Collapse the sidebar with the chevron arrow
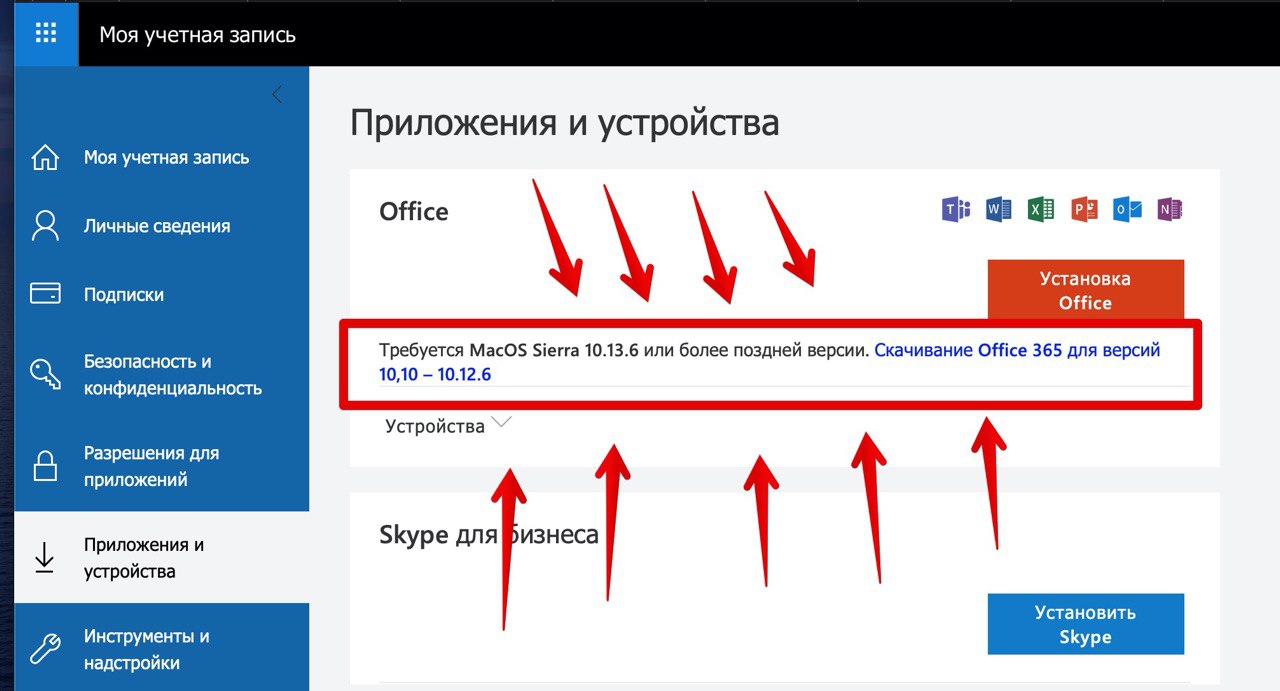Image resolution: width=1280 pixels, height=691 pixels. (277, 95)
